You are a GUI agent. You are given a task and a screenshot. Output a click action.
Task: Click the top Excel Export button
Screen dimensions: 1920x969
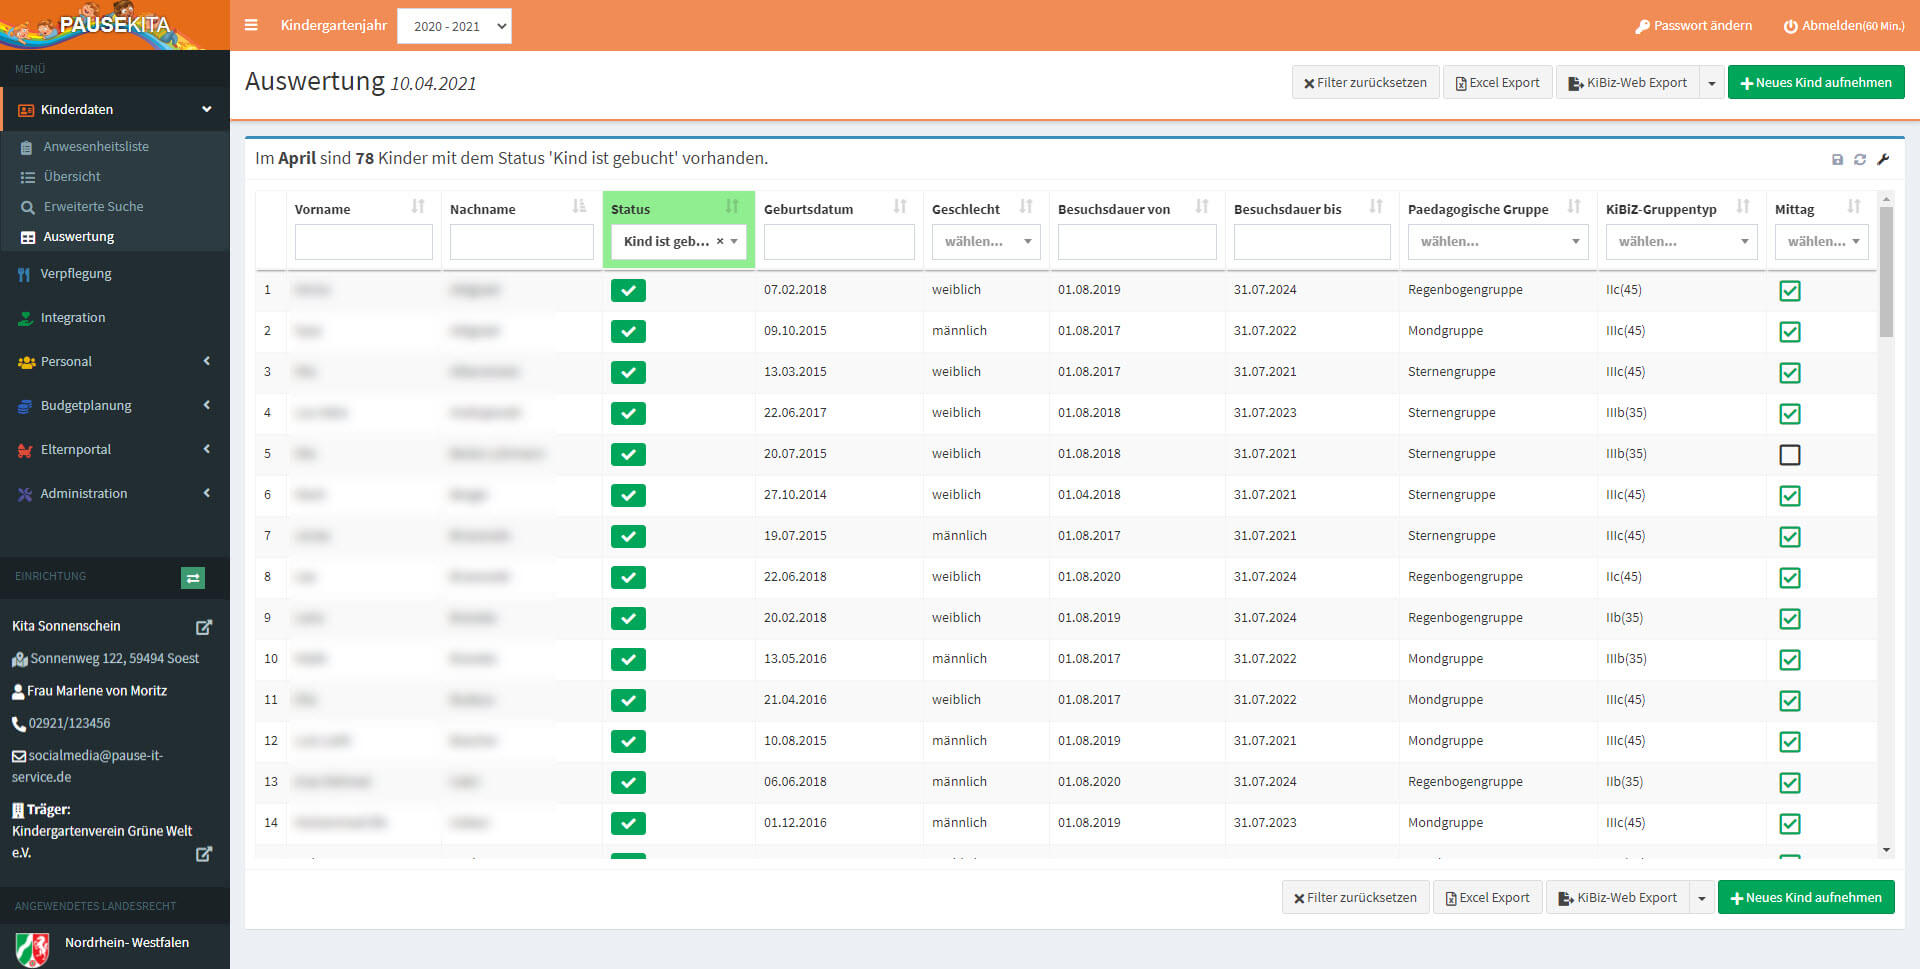pos(1497,83)
